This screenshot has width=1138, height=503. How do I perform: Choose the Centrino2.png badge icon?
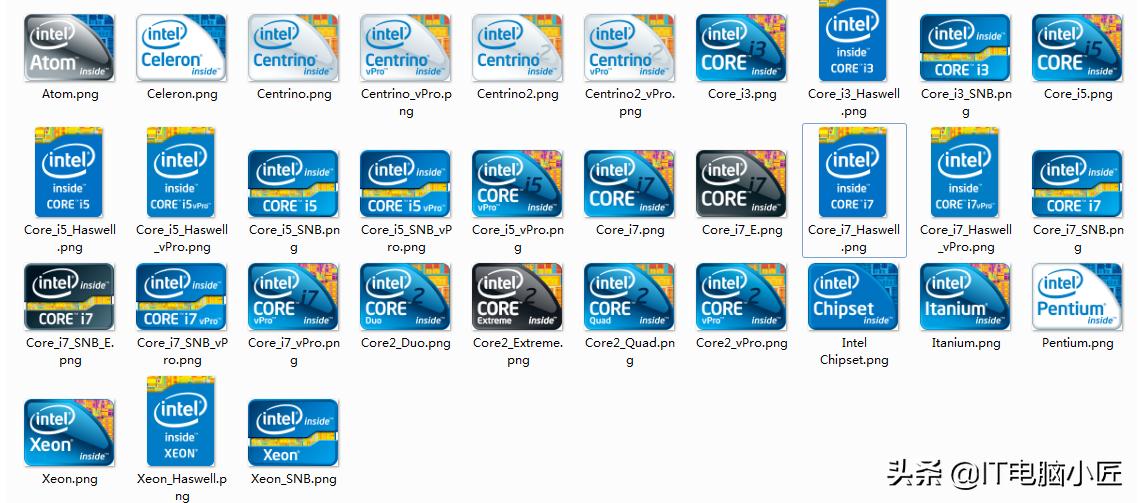point(517,47)
